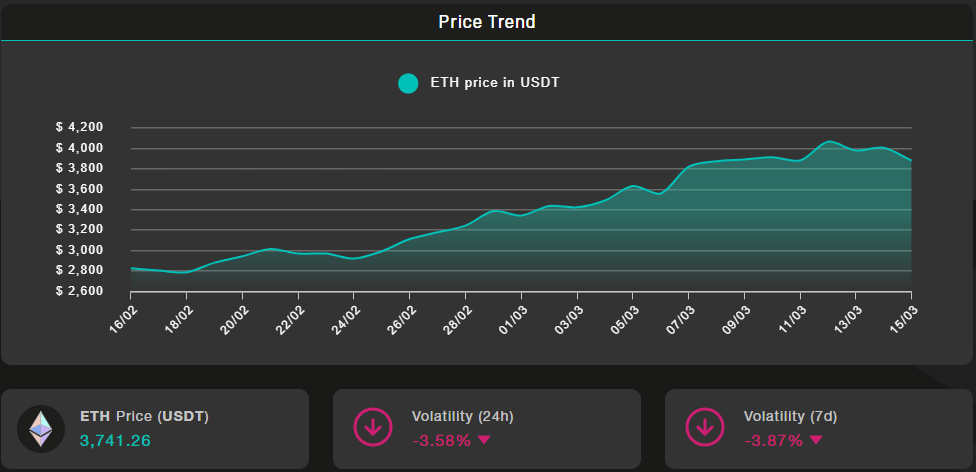
Task: Click the -3.58% volatility value
Action: (441, 440)
